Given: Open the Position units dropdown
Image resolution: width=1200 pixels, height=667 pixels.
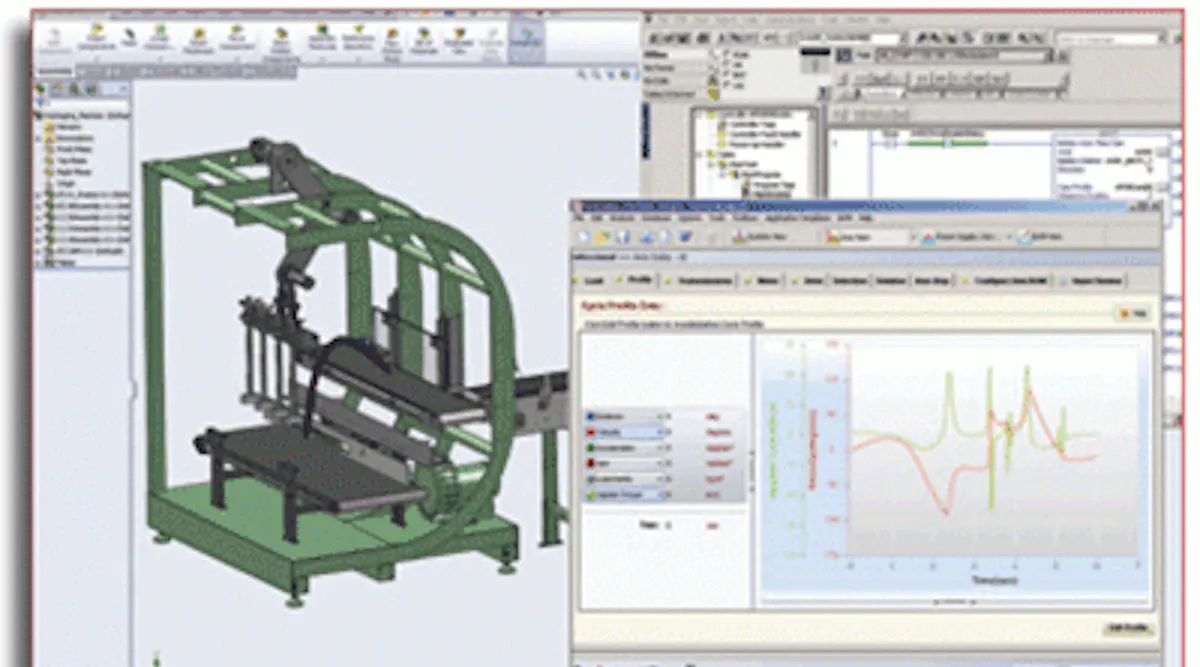Looking at the screenshot, I should [x=659, y=415].
